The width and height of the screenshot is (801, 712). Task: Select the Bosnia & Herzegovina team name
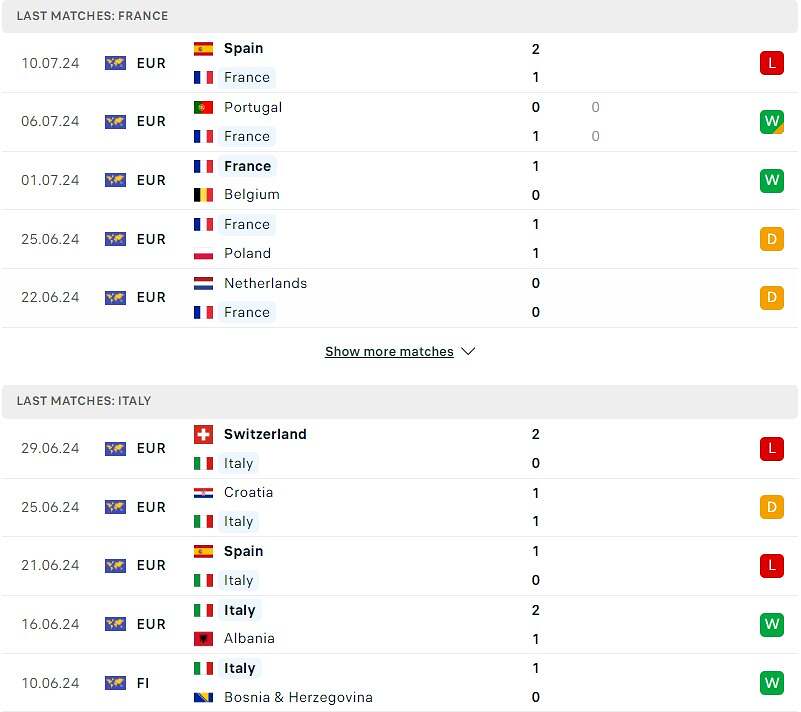coord(298,697)
